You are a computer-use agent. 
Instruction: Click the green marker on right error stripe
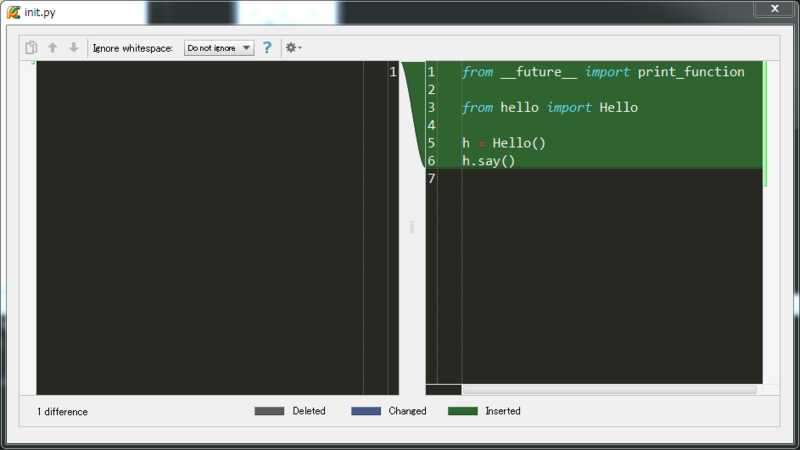tap(765, 123)
